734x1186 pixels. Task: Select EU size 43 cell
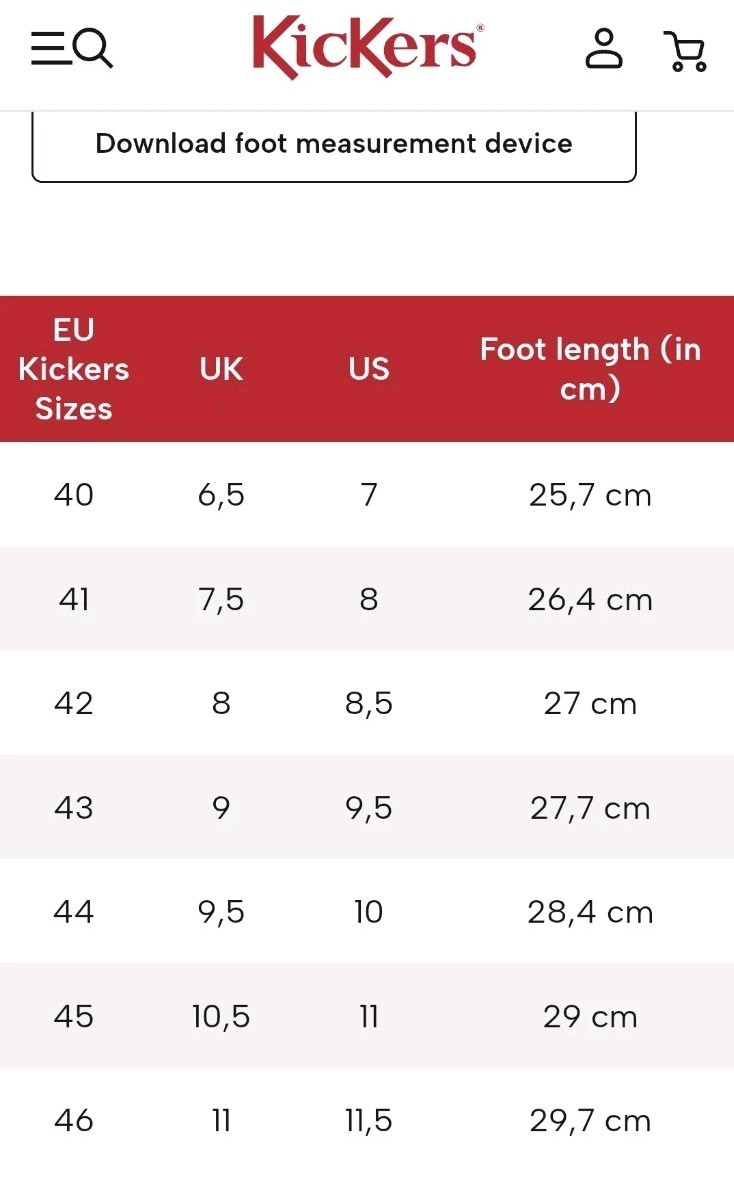73,808
